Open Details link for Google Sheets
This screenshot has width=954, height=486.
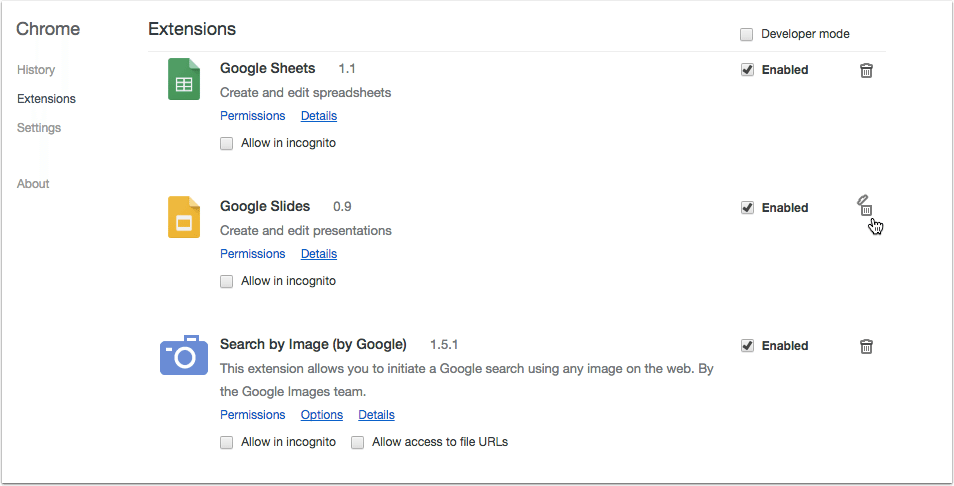(x=319, y=116)
